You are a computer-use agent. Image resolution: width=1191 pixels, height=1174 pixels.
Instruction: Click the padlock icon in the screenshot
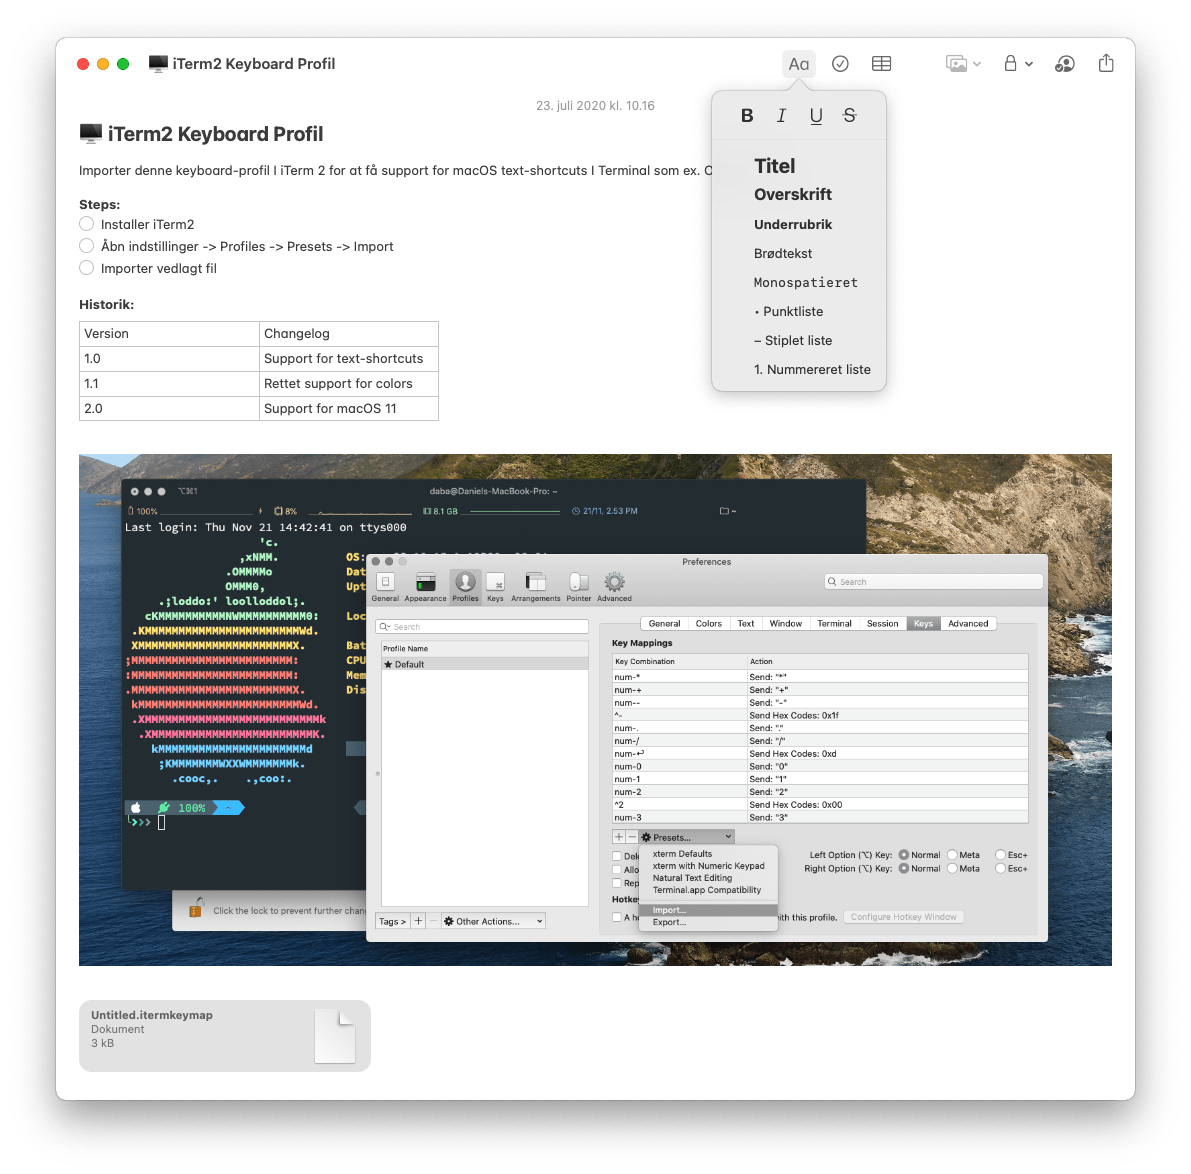[196, 907]
